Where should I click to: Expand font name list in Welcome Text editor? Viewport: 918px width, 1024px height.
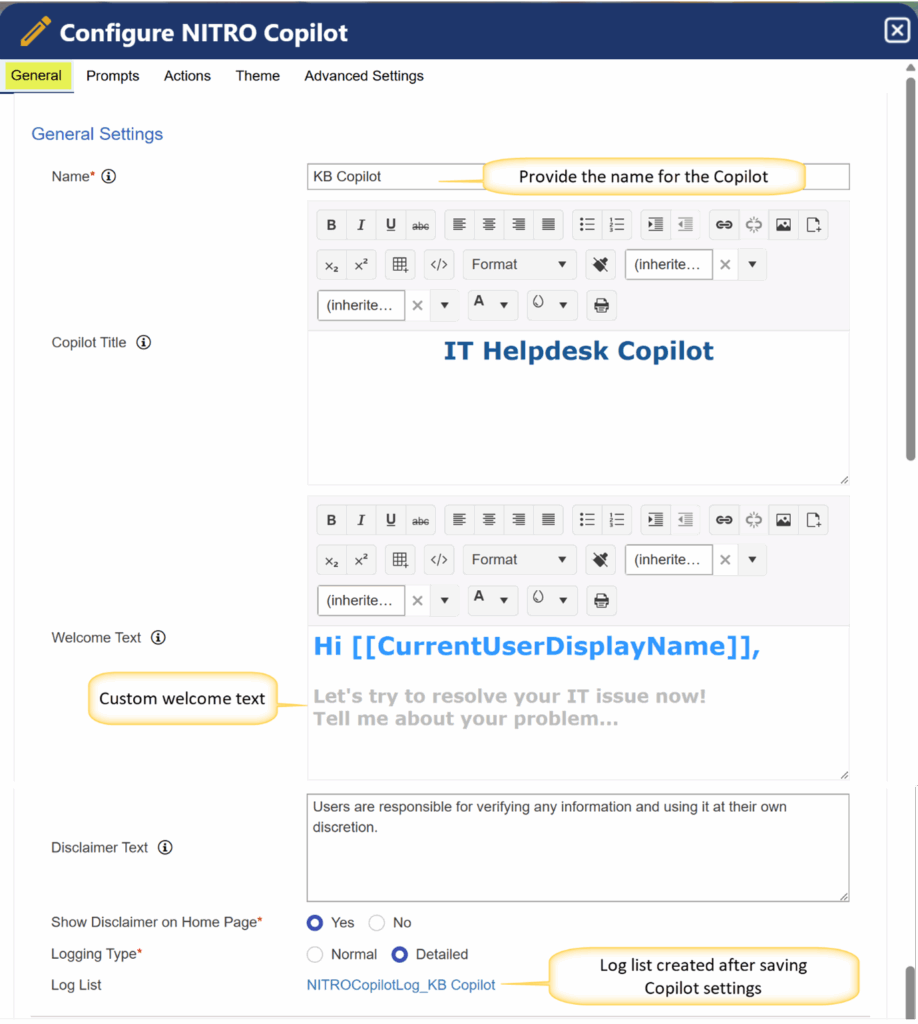pyautogui.click(x=752, y=560)
